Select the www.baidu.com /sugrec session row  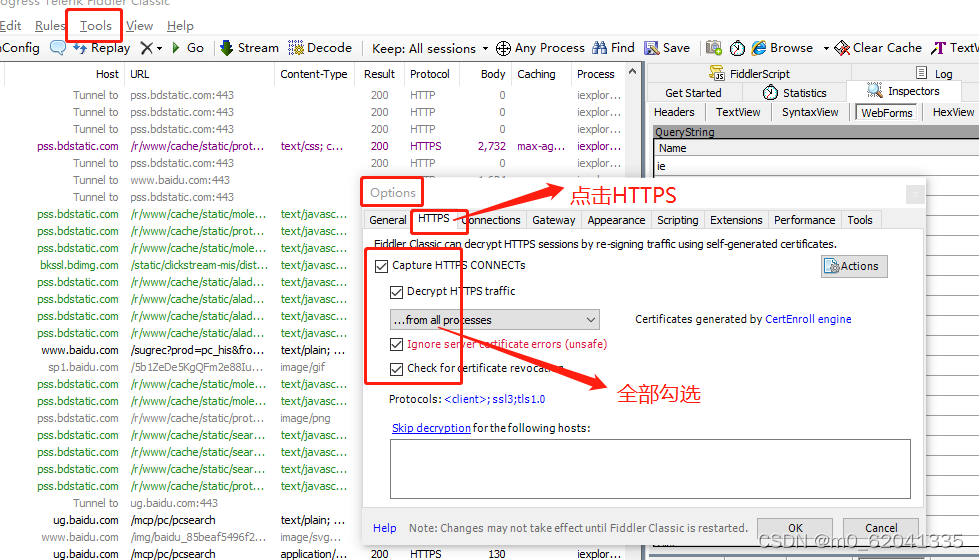(181, 350)
